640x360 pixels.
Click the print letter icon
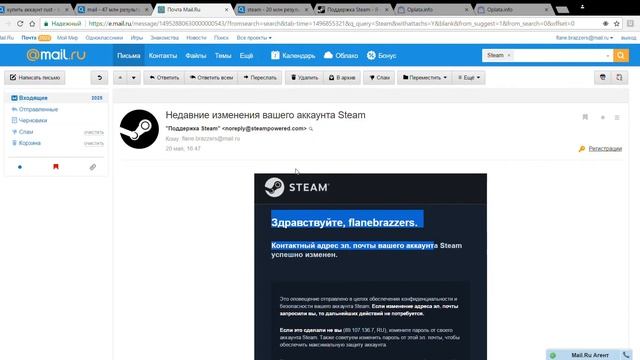602,78
